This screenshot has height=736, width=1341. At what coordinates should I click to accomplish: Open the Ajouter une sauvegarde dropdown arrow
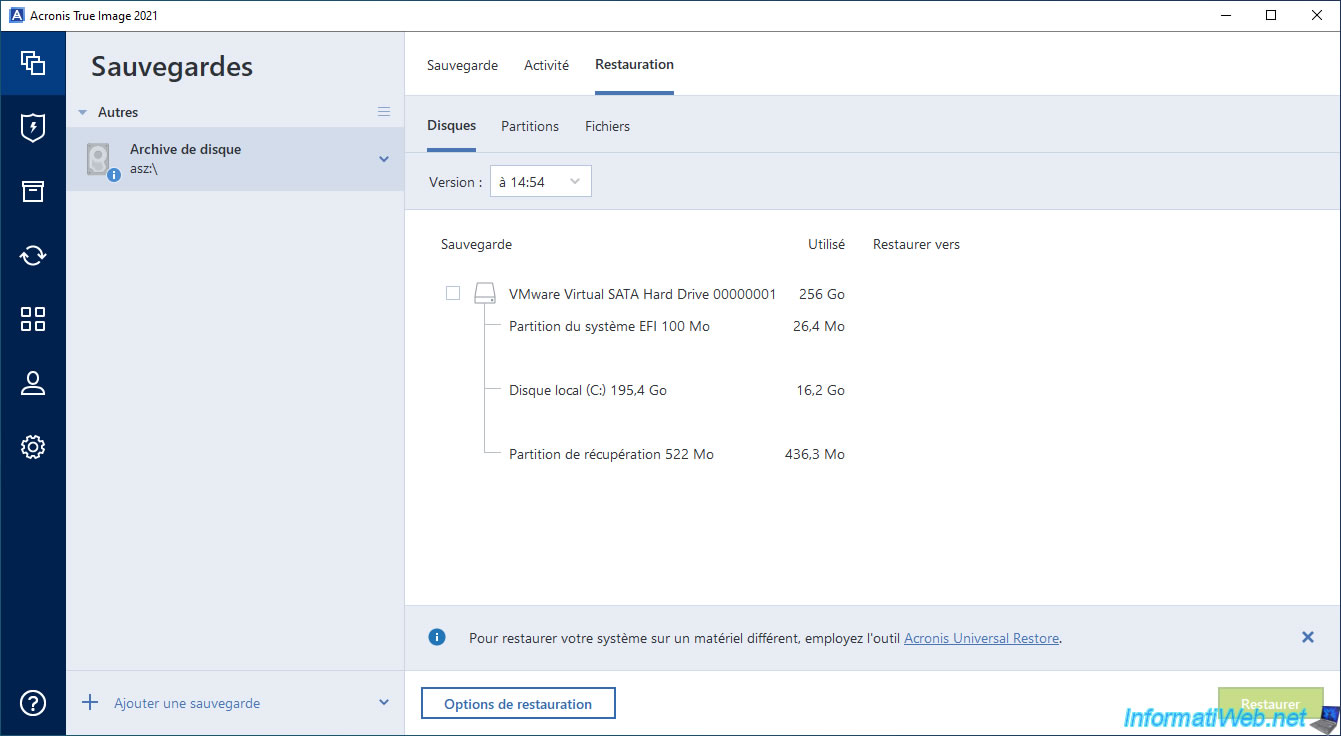[x=384, y=703]
